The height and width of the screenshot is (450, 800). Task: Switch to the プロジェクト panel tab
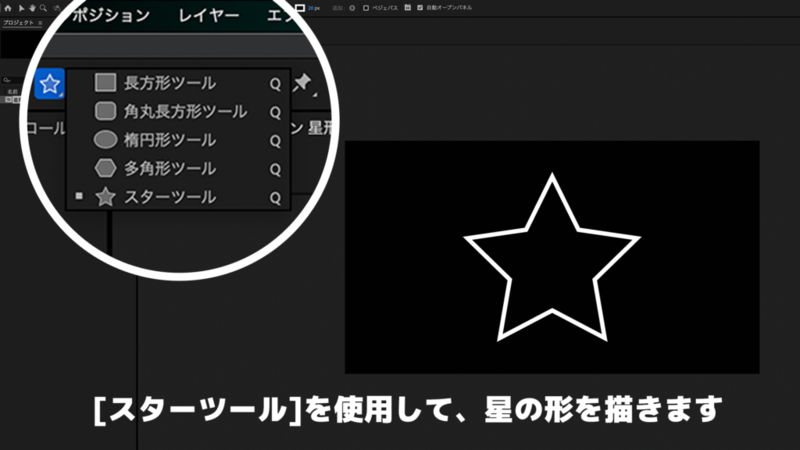click(x=18, y=22)
